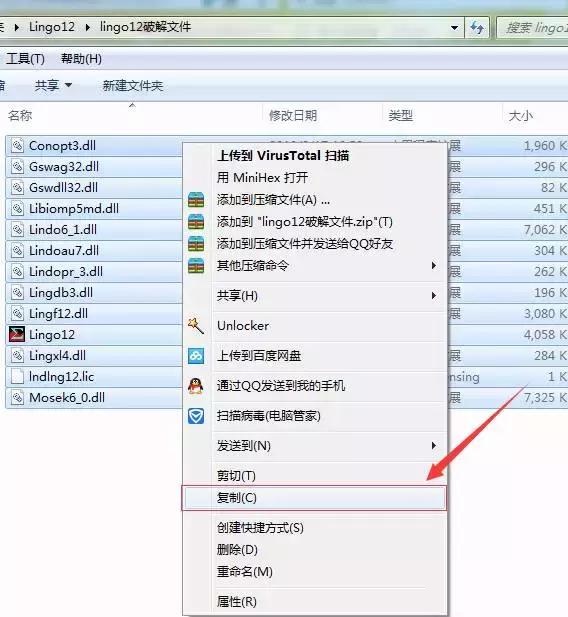
Task: Click the 电脑管家 shield scan icon
Action: (196, 416)
